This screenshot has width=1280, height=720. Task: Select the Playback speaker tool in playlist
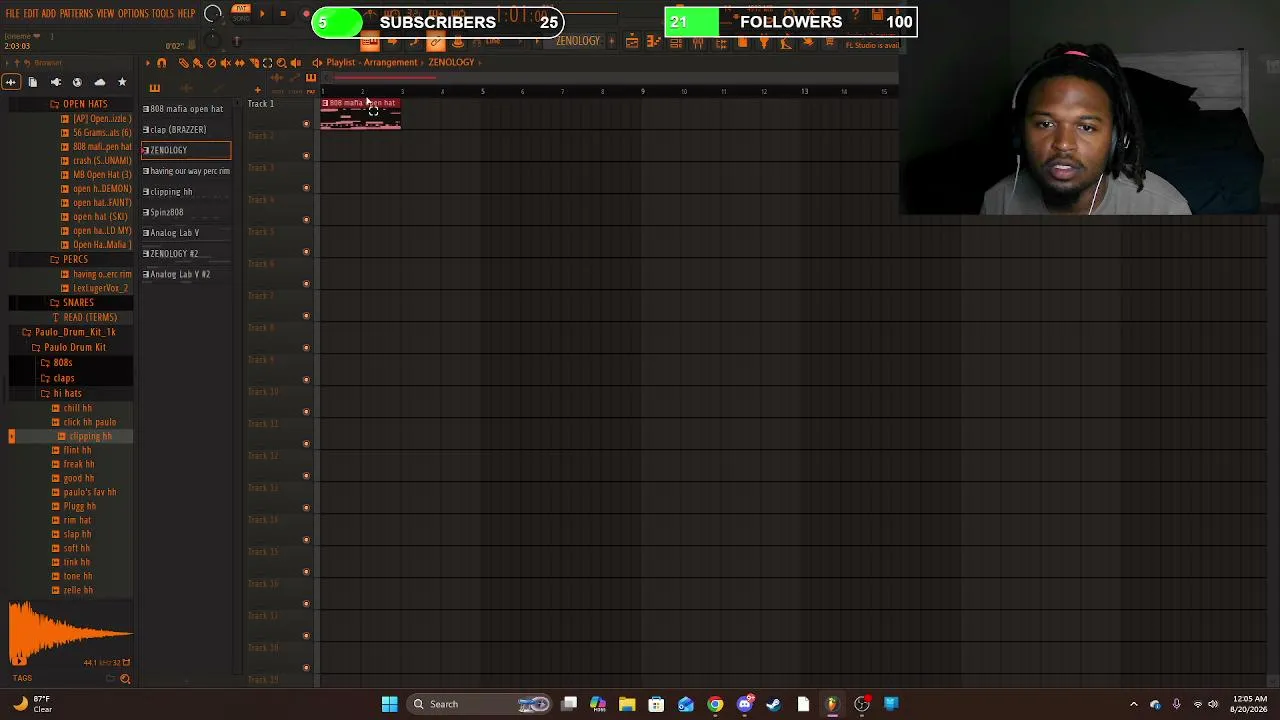[x=295, y=63]
